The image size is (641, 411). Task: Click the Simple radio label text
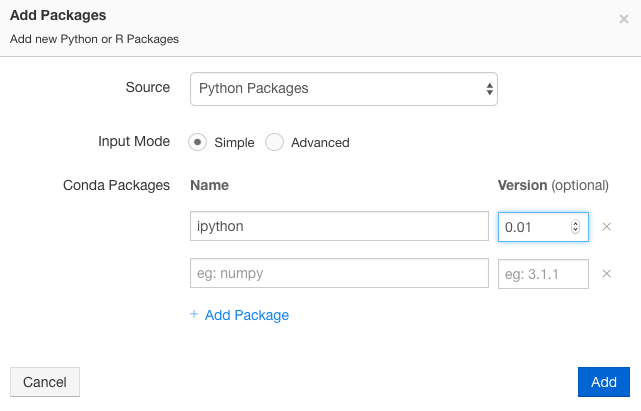[234, 143]
